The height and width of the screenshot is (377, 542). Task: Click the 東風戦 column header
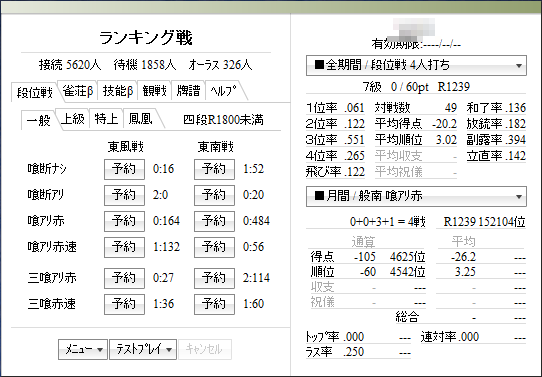click(x=125, y=147)
